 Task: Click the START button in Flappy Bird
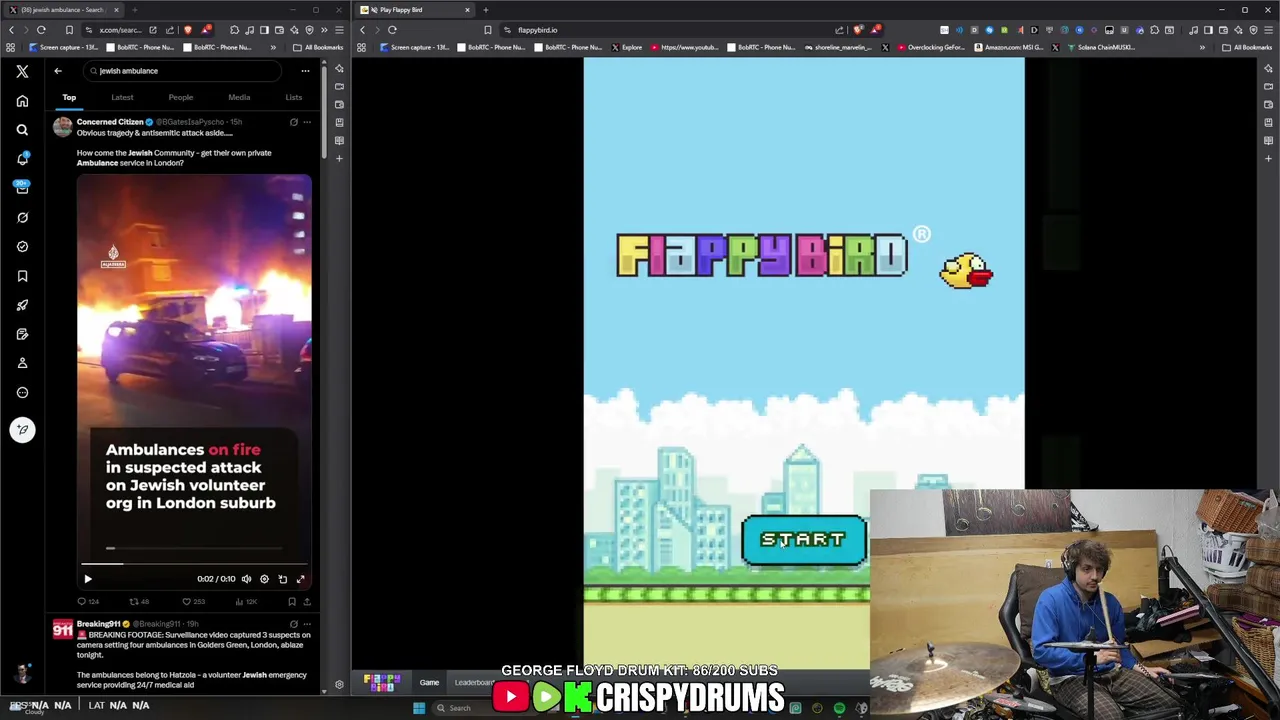click(804, 540)
